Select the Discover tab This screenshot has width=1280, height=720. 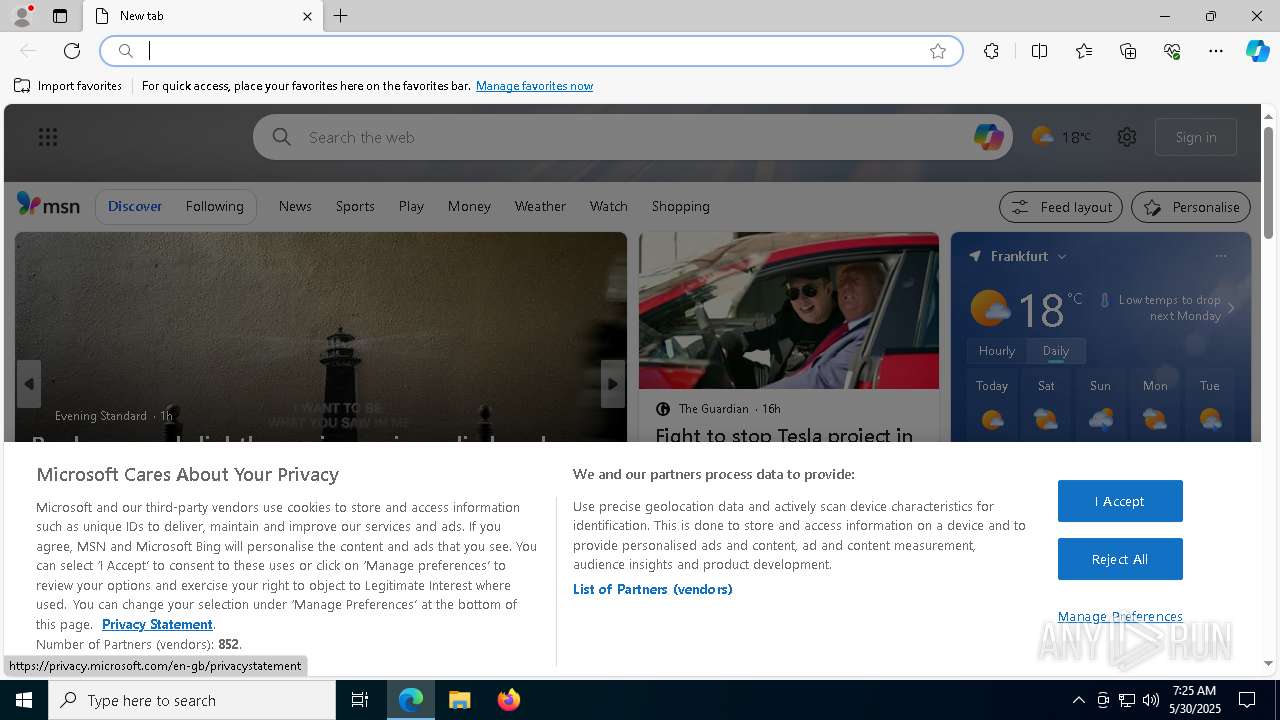[135, 206]
